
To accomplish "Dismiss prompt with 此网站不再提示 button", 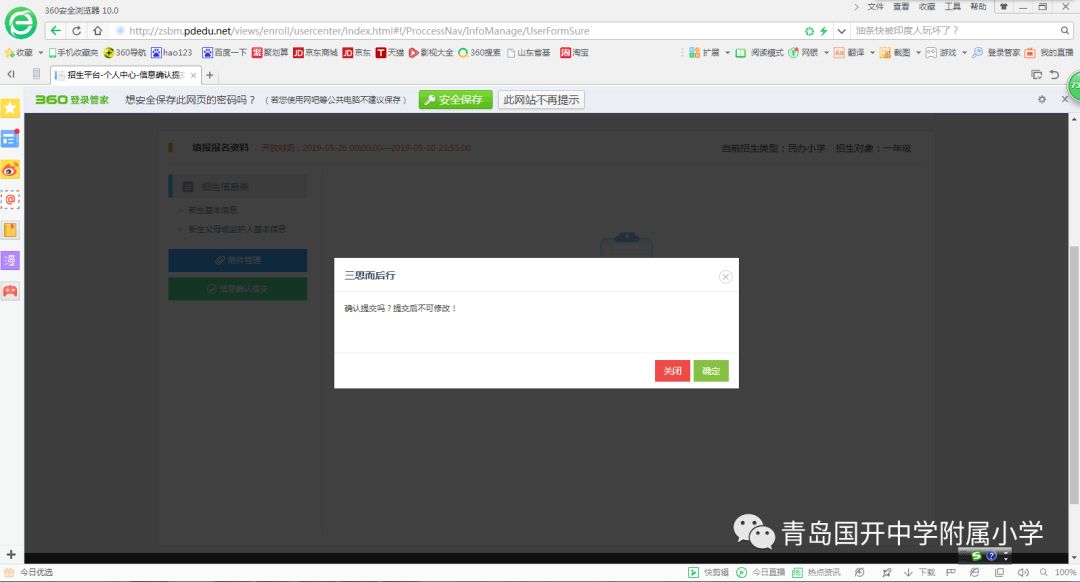I will tap(541, 100).
